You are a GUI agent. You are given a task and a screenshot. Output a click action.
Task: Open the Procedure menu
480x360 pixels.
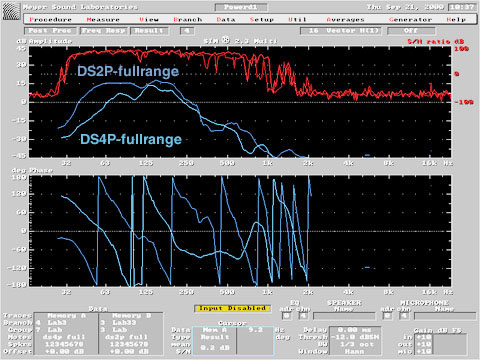click(x=50, y=20)
